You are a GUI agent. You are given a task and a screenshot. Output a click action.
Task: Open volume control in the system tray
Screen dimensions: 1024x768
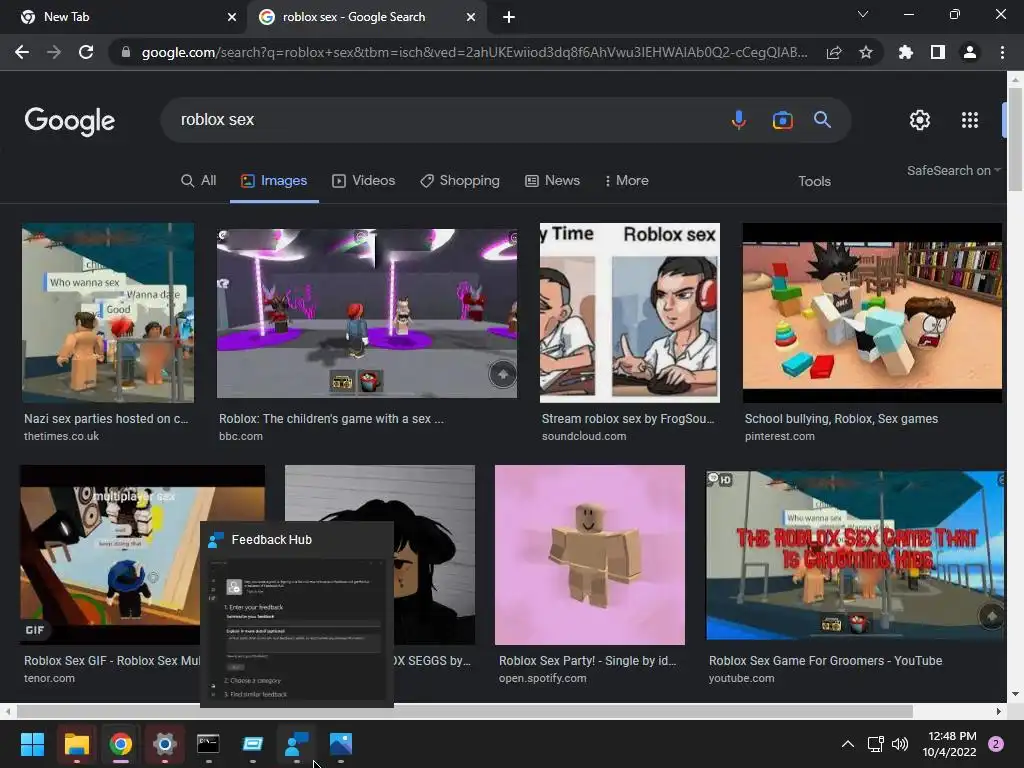pos(900,744)
